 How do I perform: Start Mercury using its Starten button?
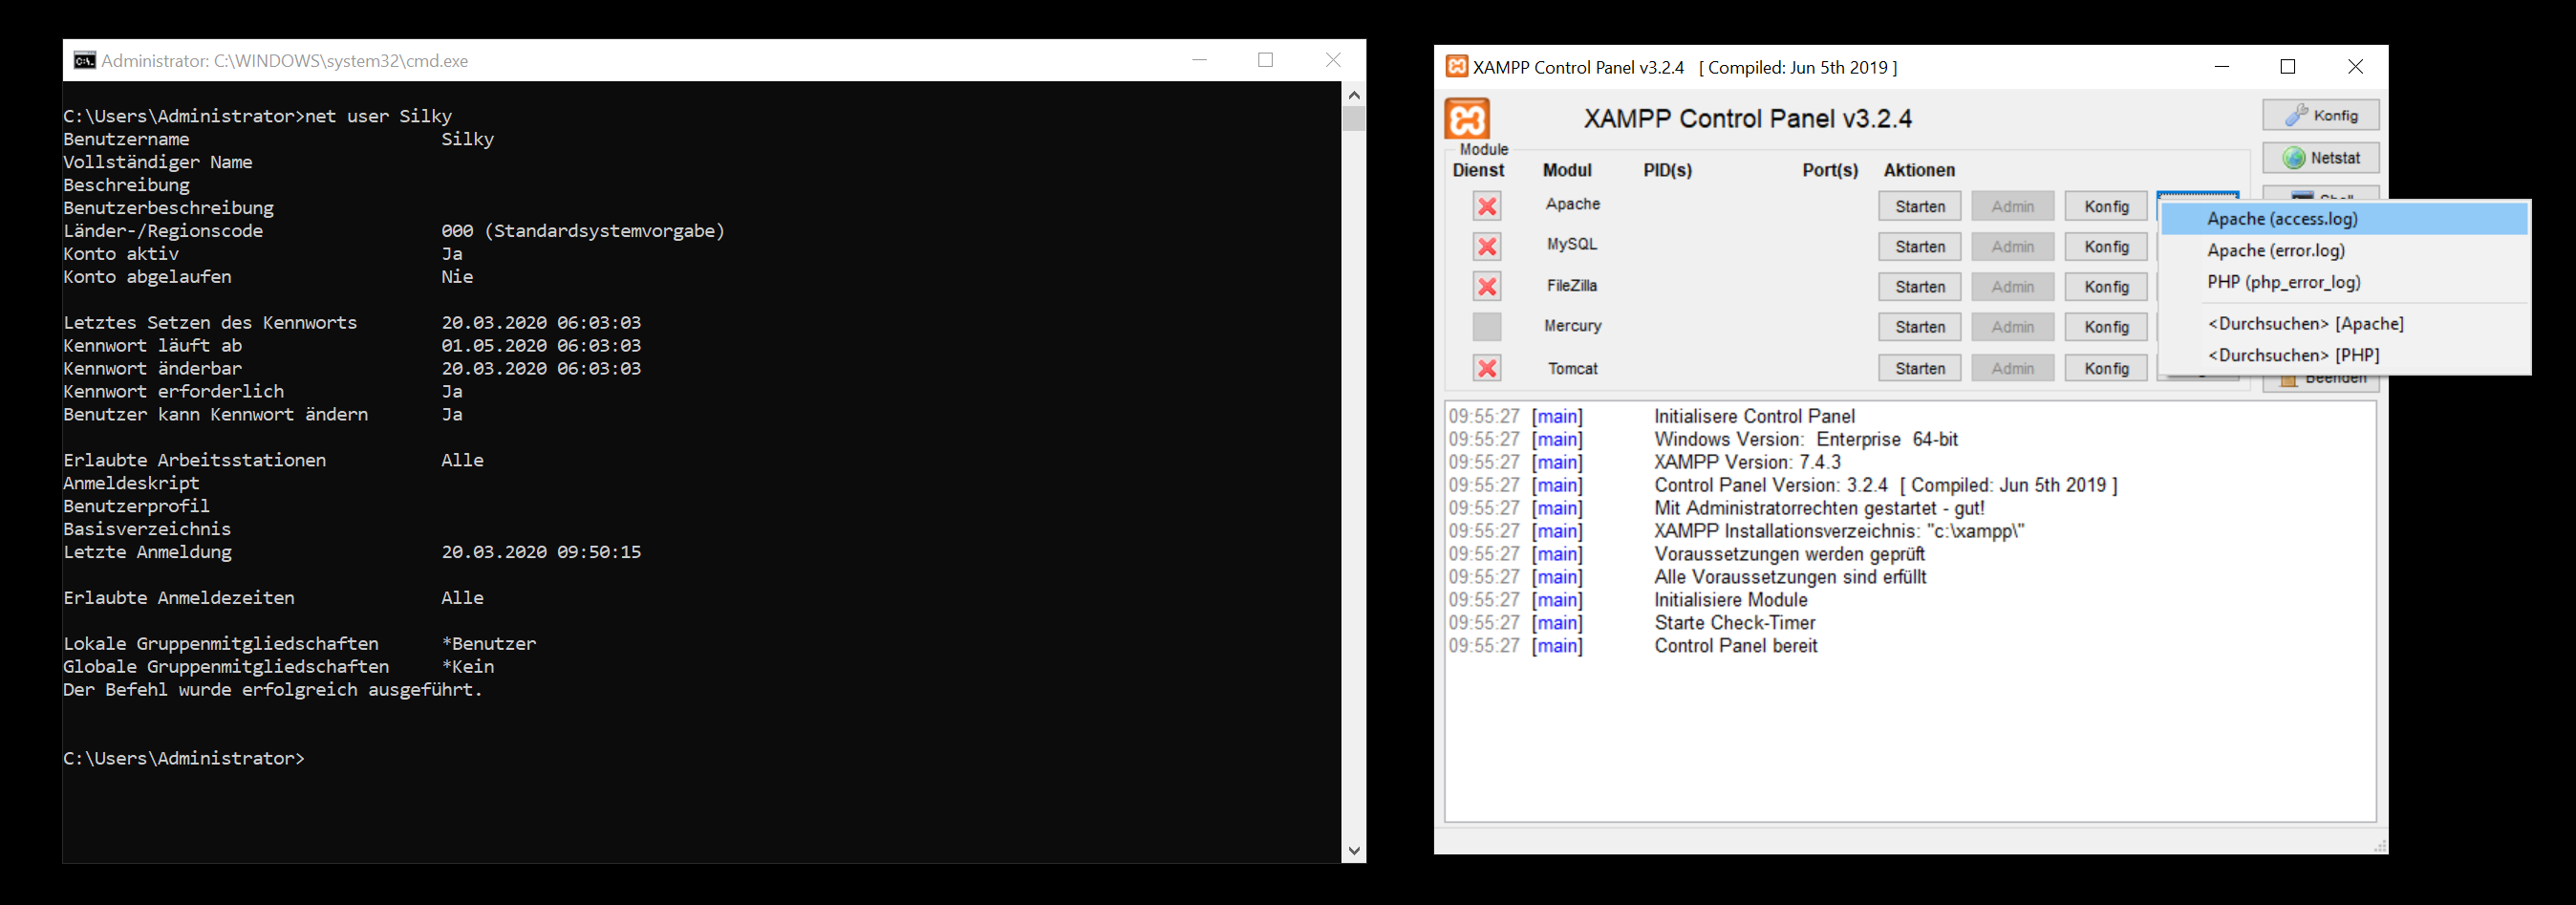pos(1920,327)
